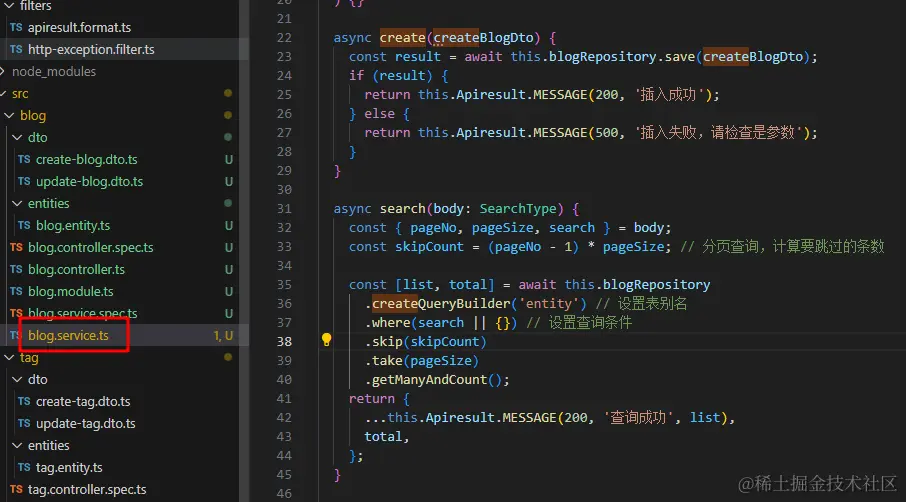This screenshot has width=906, height=502.
Task: Click the U status badge of blog.module.ts
Action: pyautogui.click(x=229, y=291)
